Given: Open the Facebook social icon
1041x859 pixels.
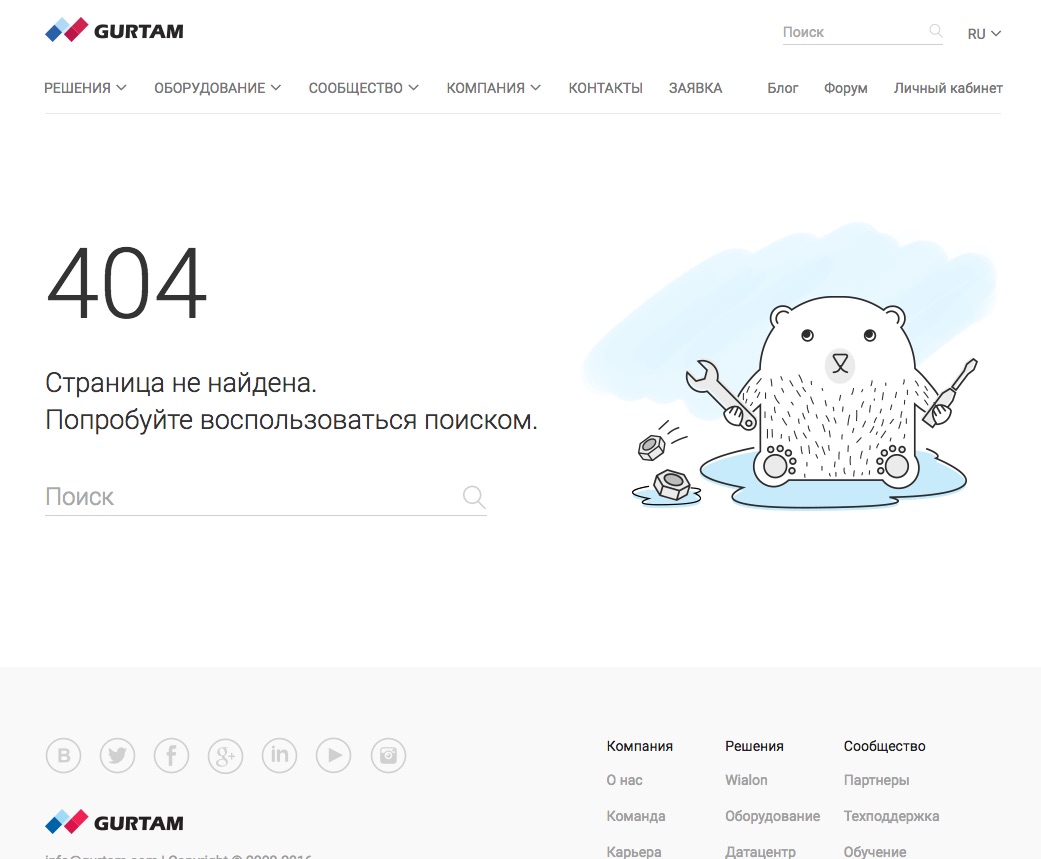Looking at the screenshot, I should 172,756.
